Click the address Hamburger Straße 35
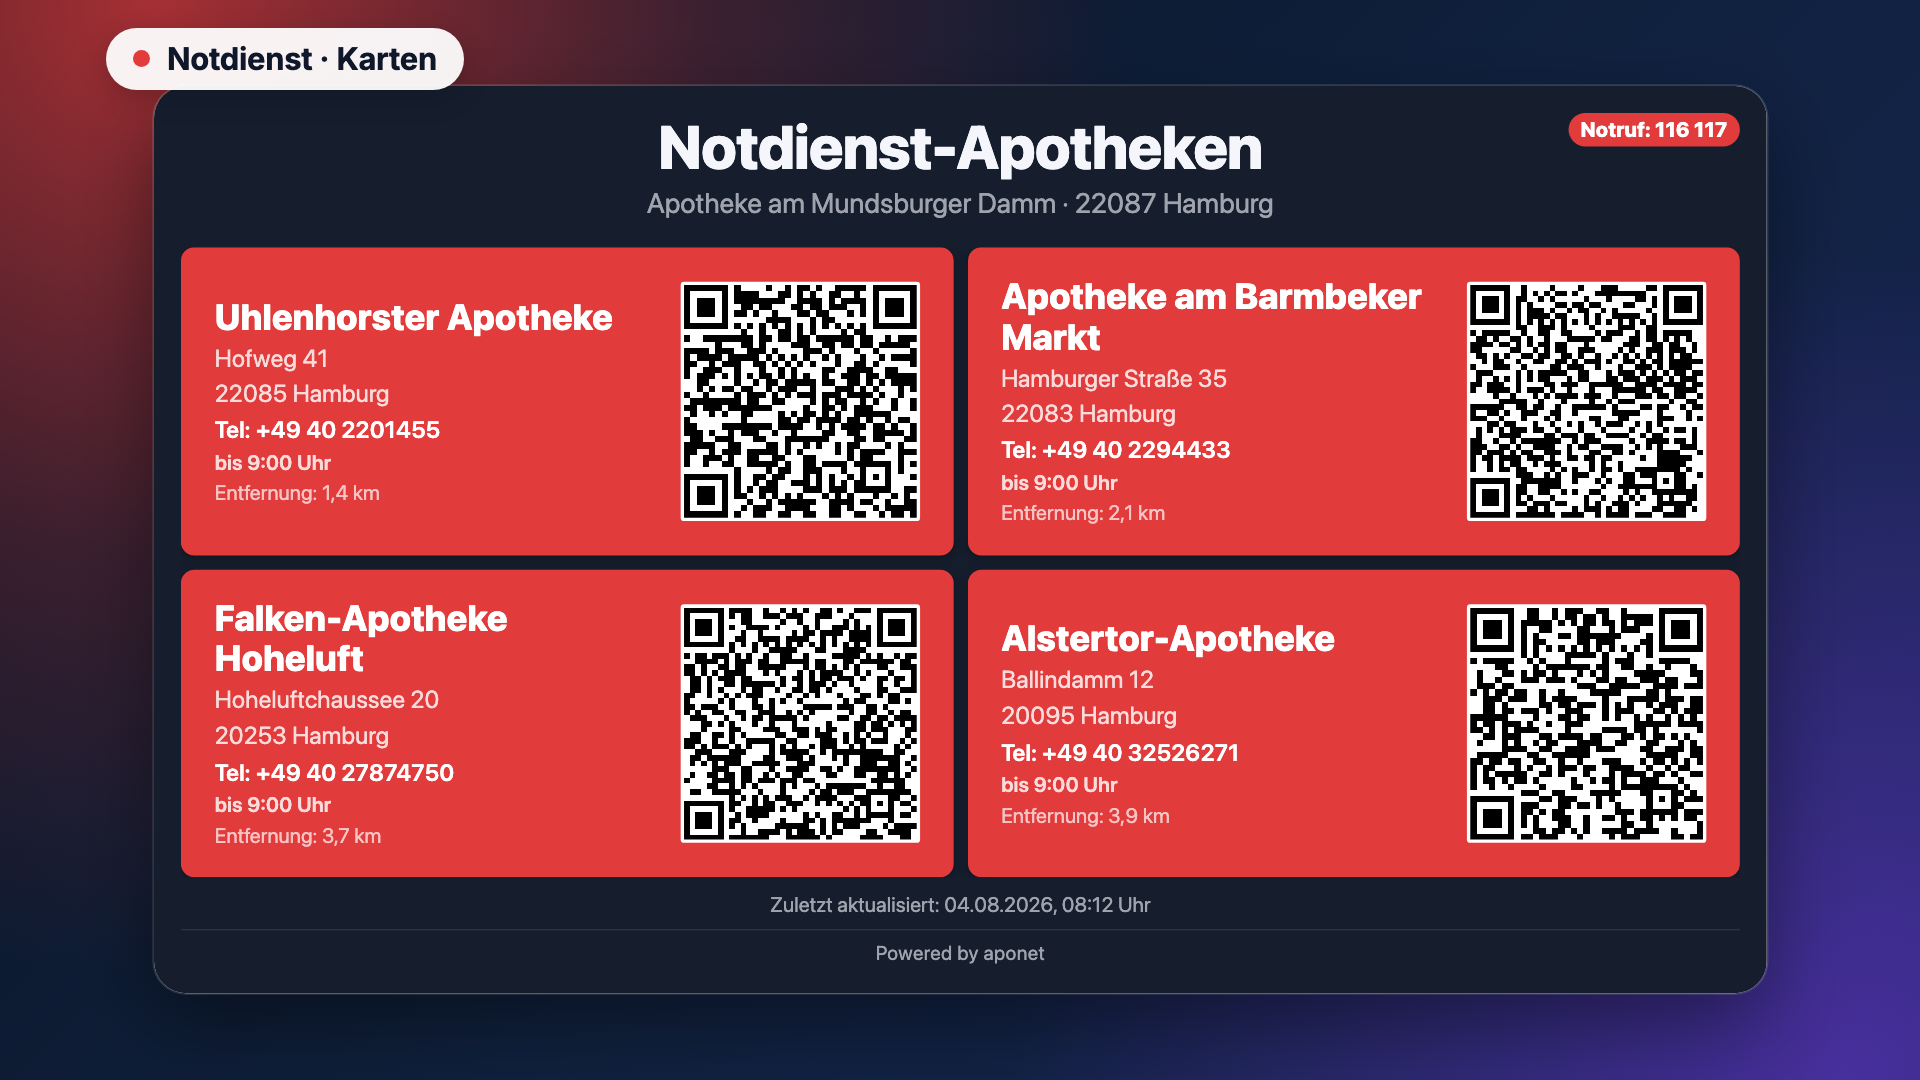1920x1080 pixels. (1113, 379)
